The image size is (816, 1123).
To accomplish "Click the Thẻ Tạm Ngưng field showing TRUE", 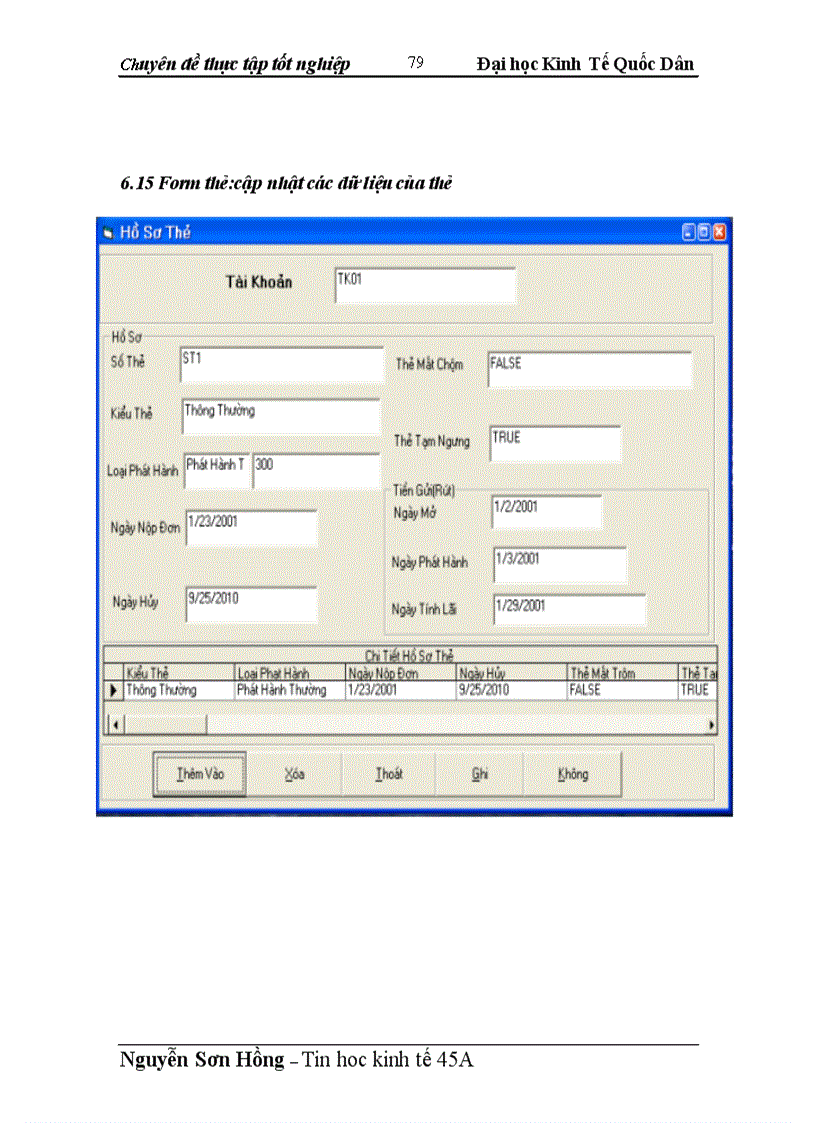I will point(555,442).
